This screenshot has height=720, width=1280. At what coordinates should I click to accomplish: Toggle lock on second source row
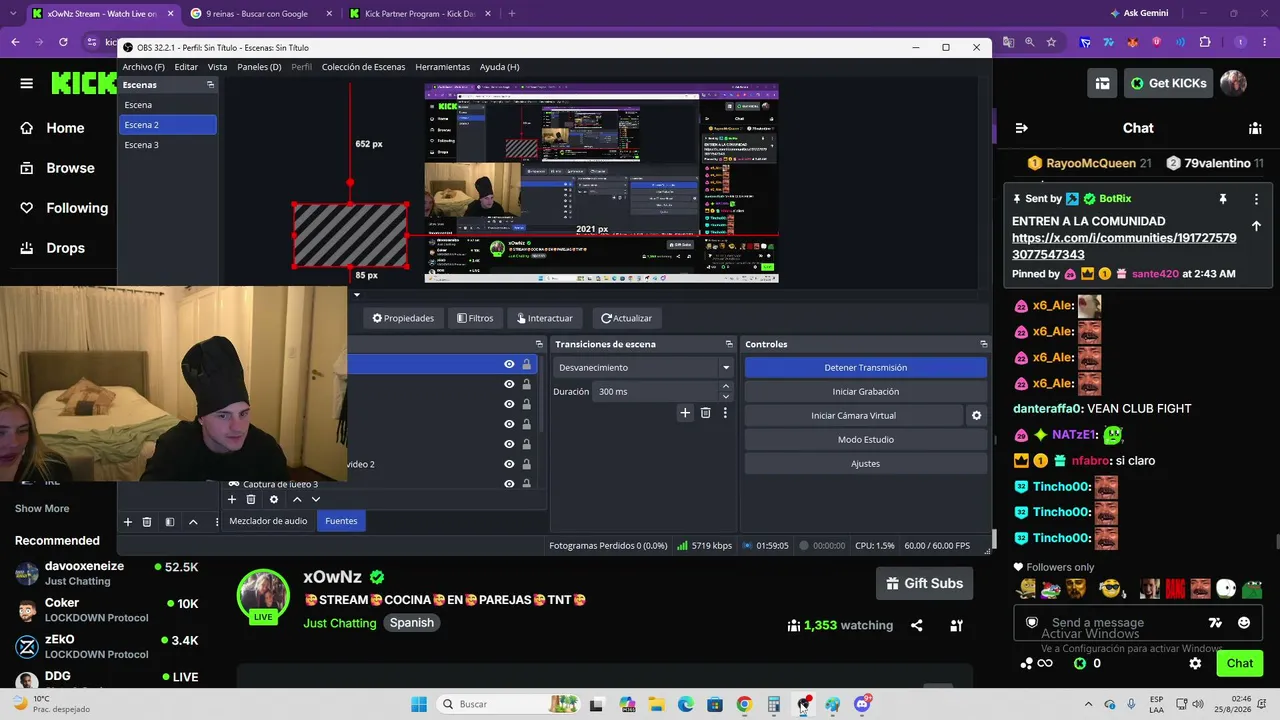tap(526, 384)
